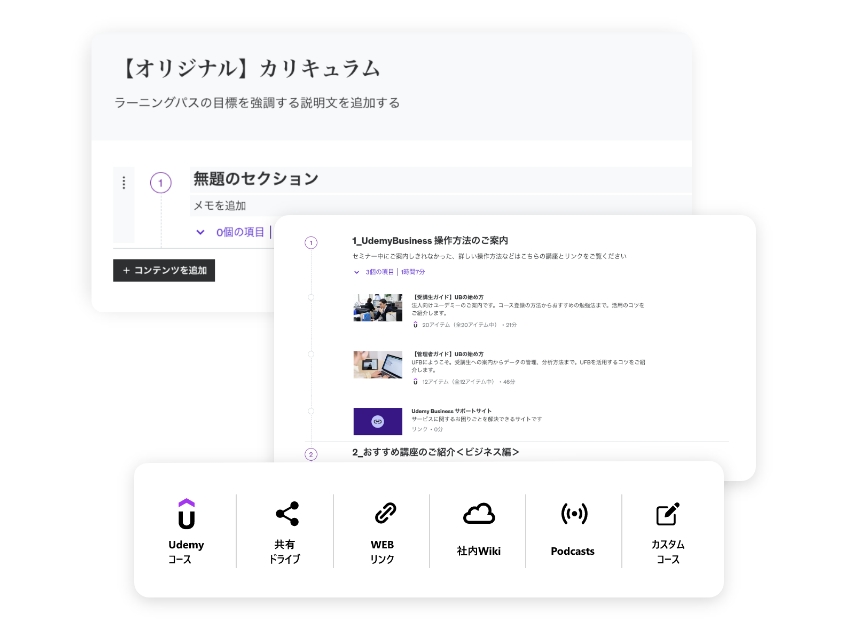Click the ラーニングパスの目標 description field

click(x=257, y=103)
